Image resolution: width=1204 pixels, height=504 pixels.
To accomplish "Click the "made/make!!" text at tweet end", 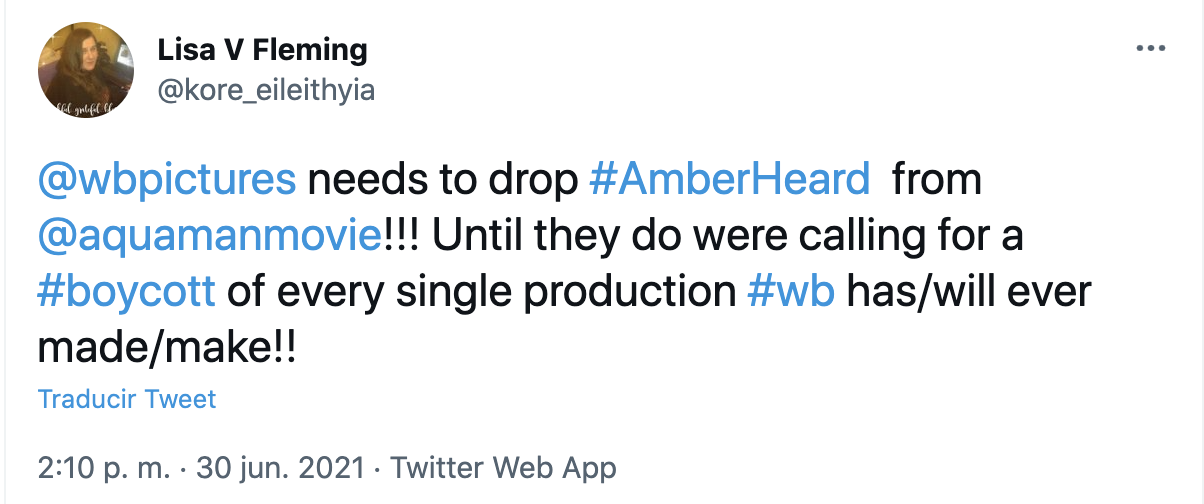I will 167,348.
